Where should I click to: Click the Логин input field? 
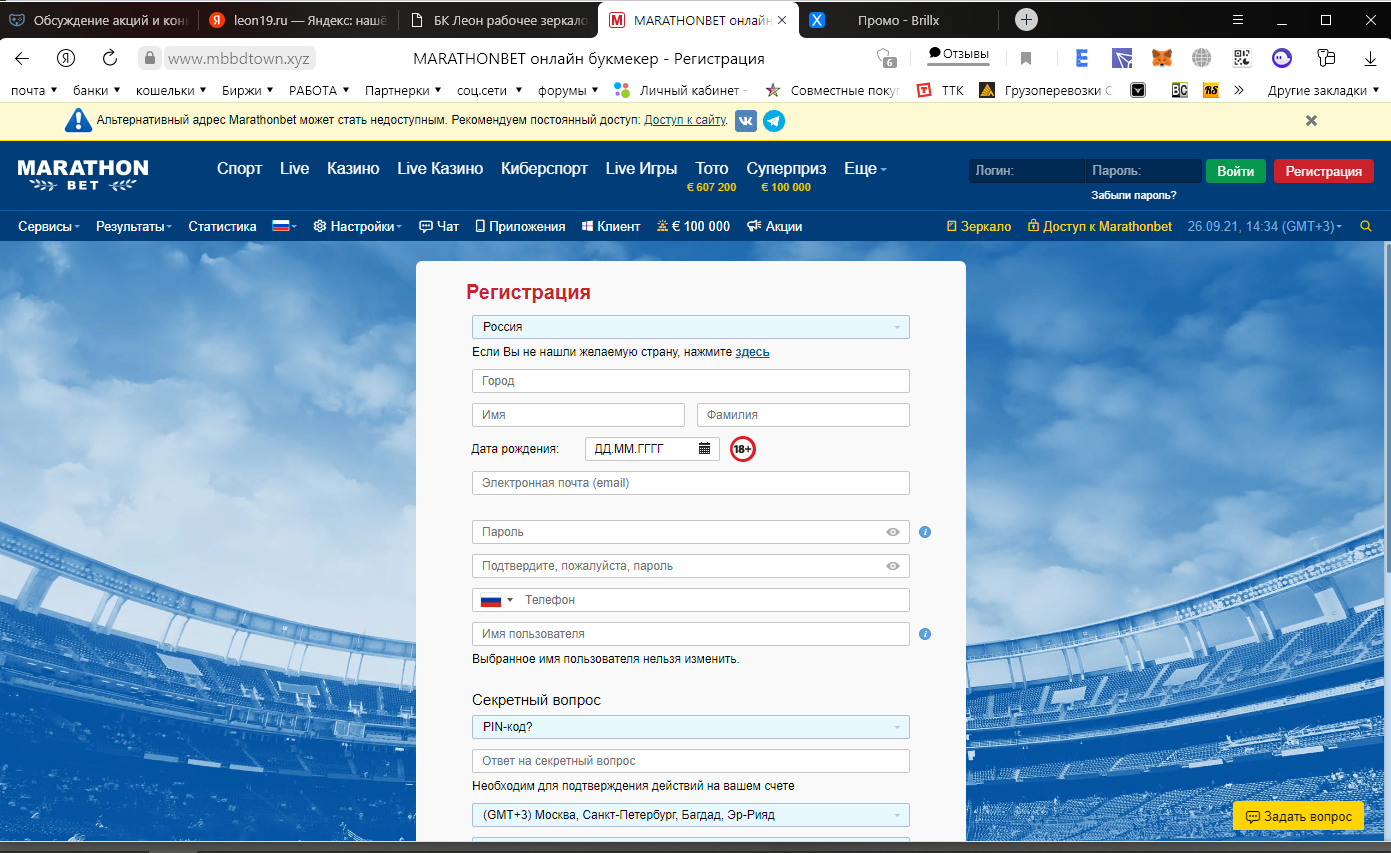1027,171
